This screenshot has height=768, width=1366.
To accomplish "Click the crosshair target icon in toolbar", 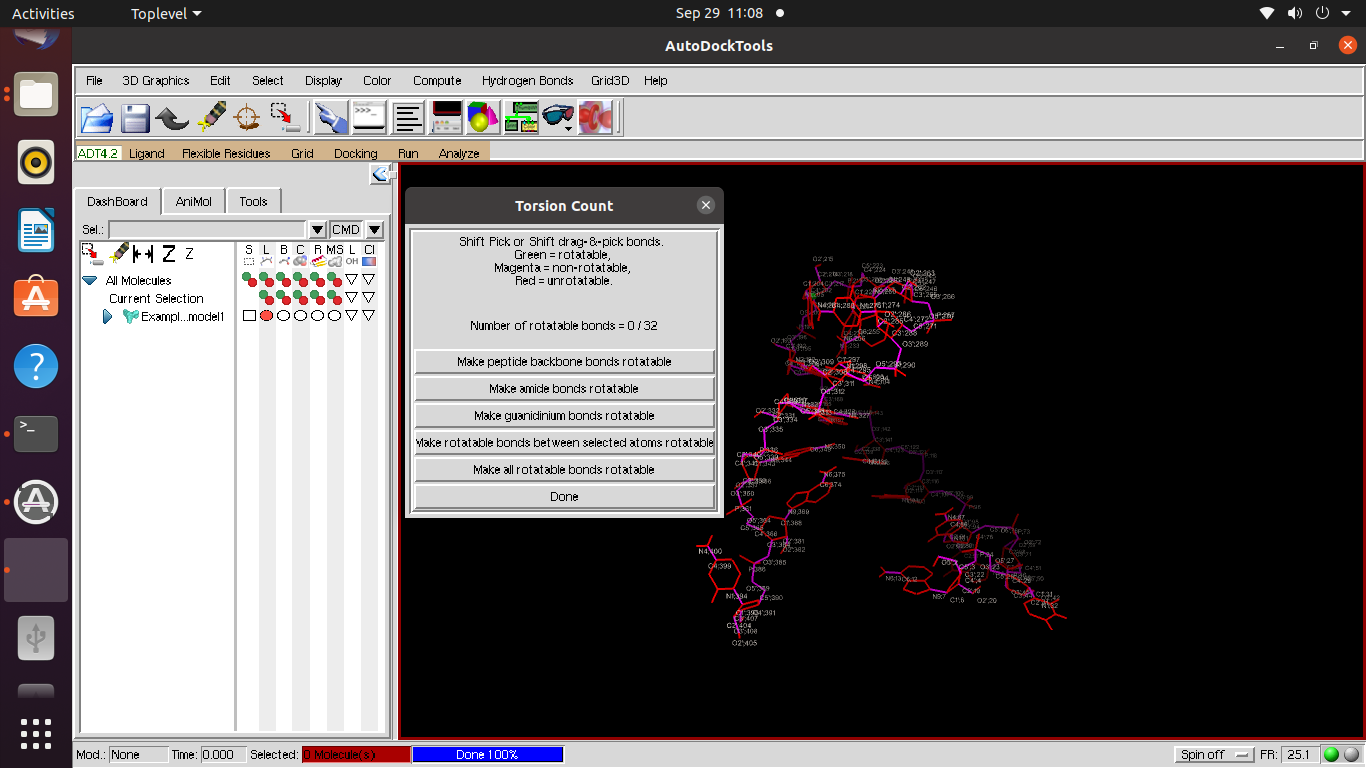I will click(246, 118).
